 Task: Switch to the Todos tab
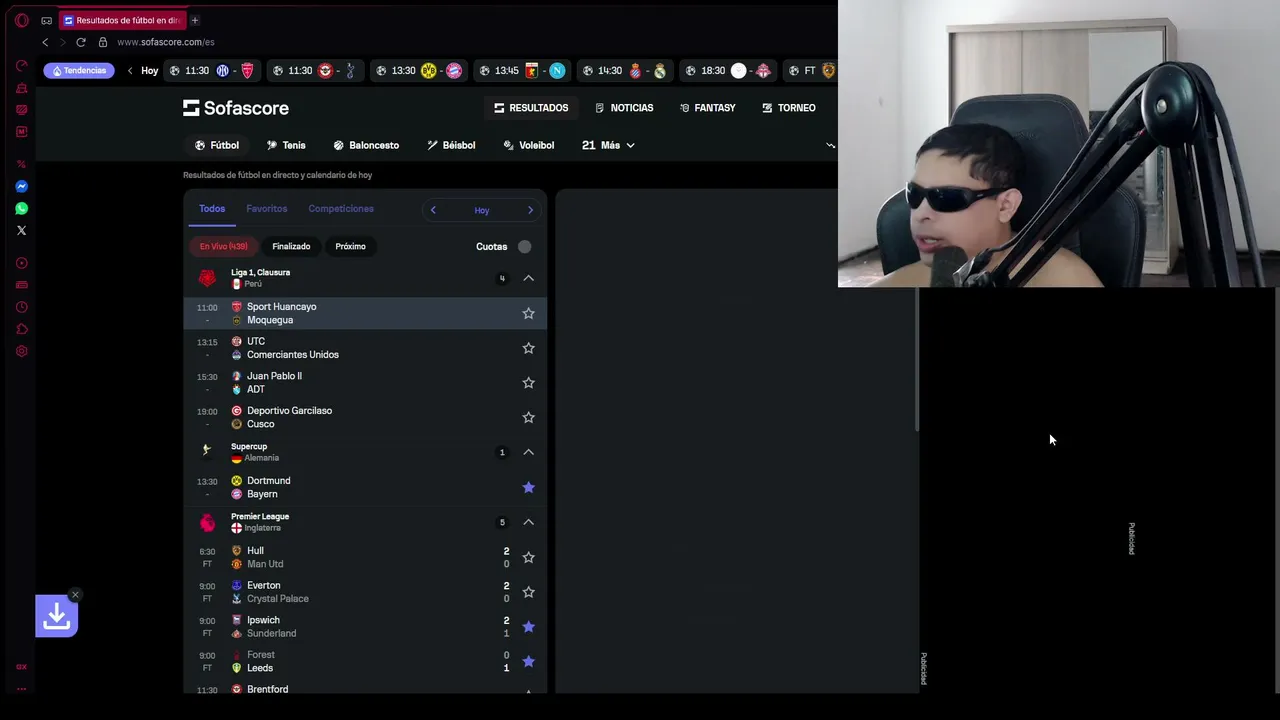pos(212,209)
